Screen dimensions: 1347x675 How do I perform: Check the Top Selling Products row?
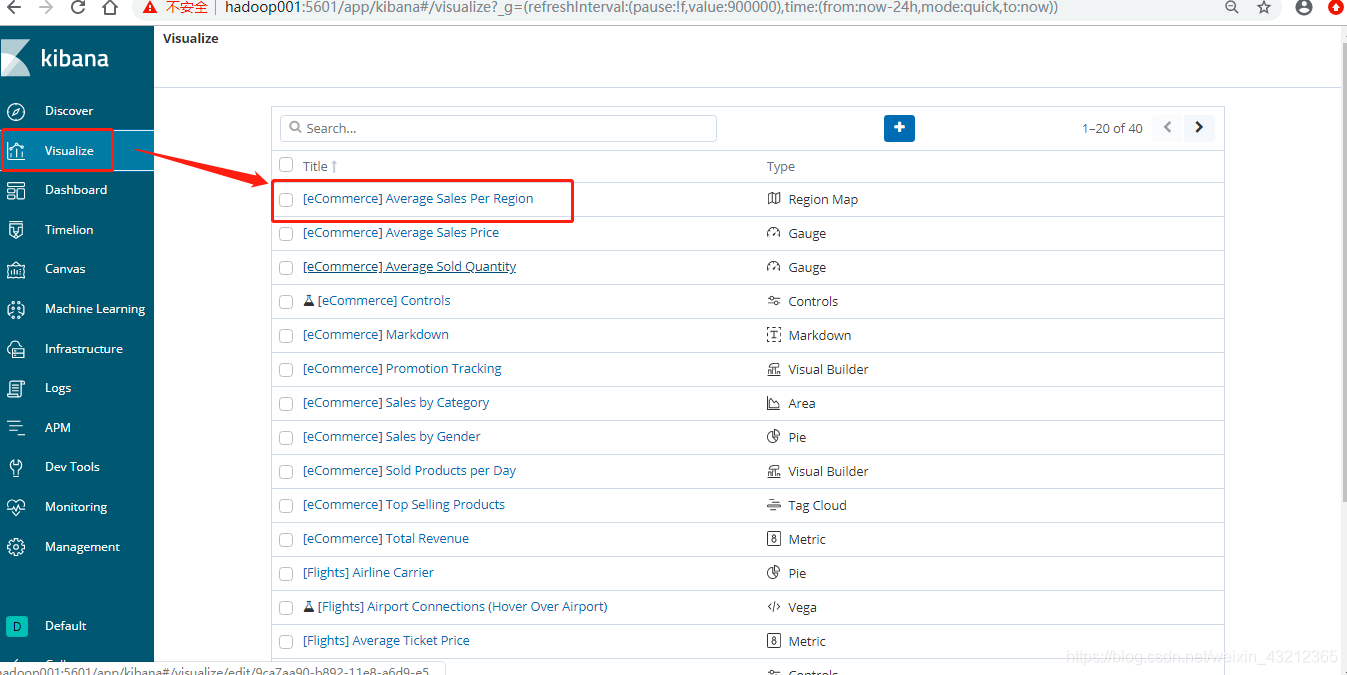(286, 506)
